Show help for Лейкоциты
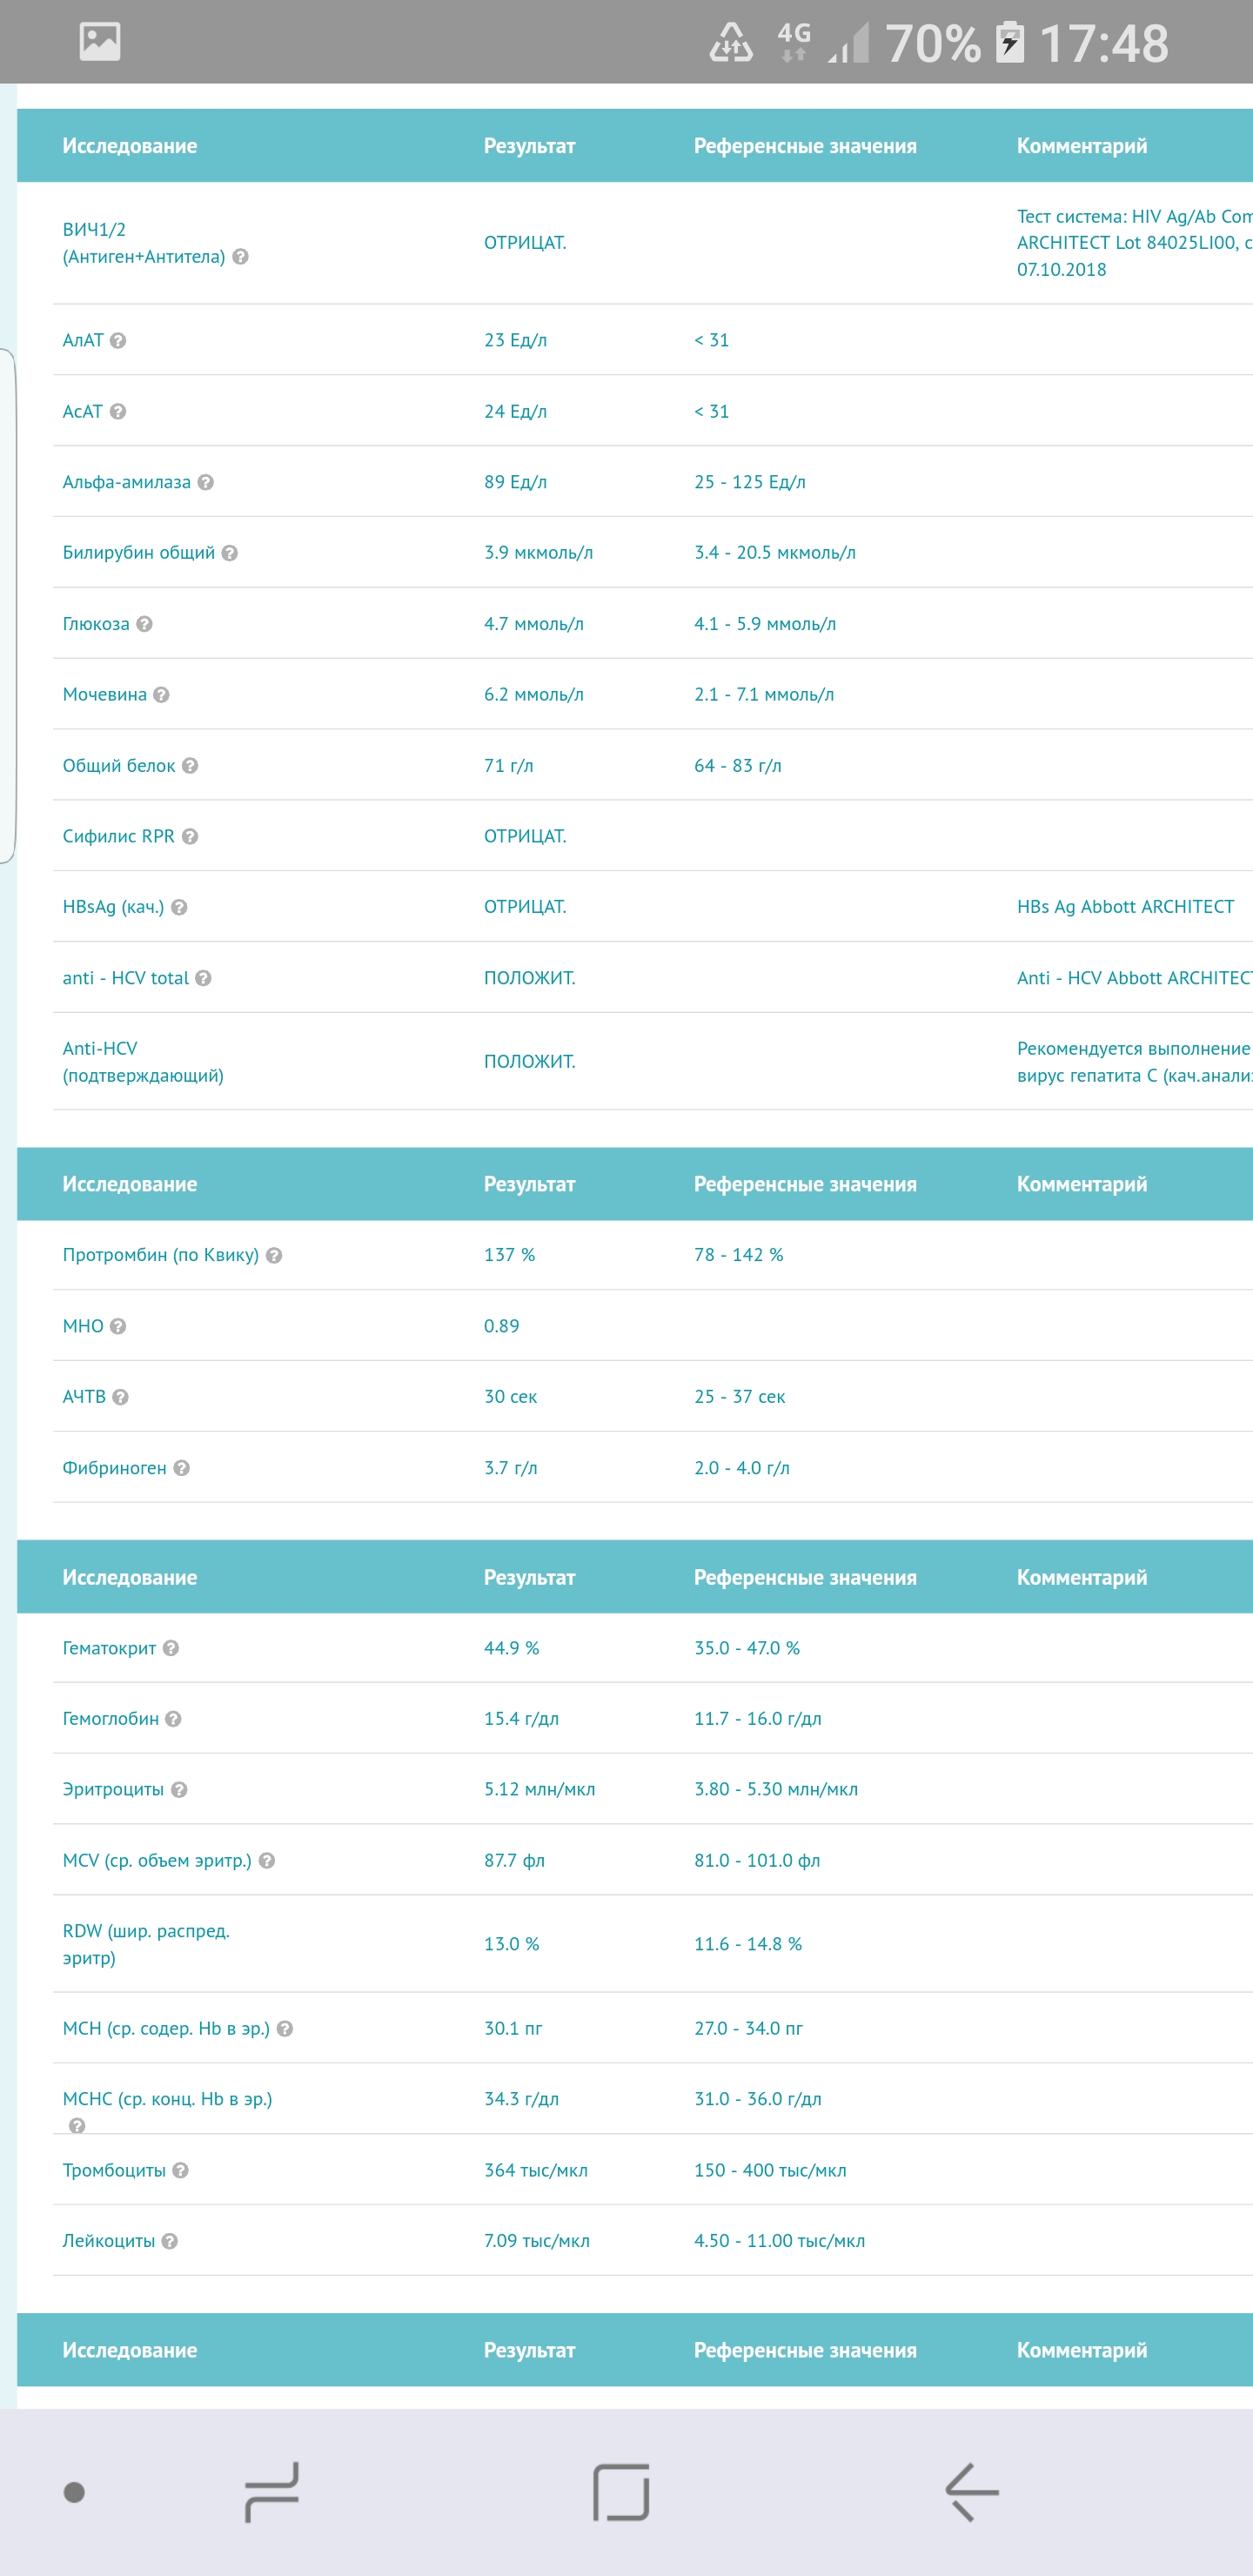The image size is (1253, 2576). pos(170,2241)
